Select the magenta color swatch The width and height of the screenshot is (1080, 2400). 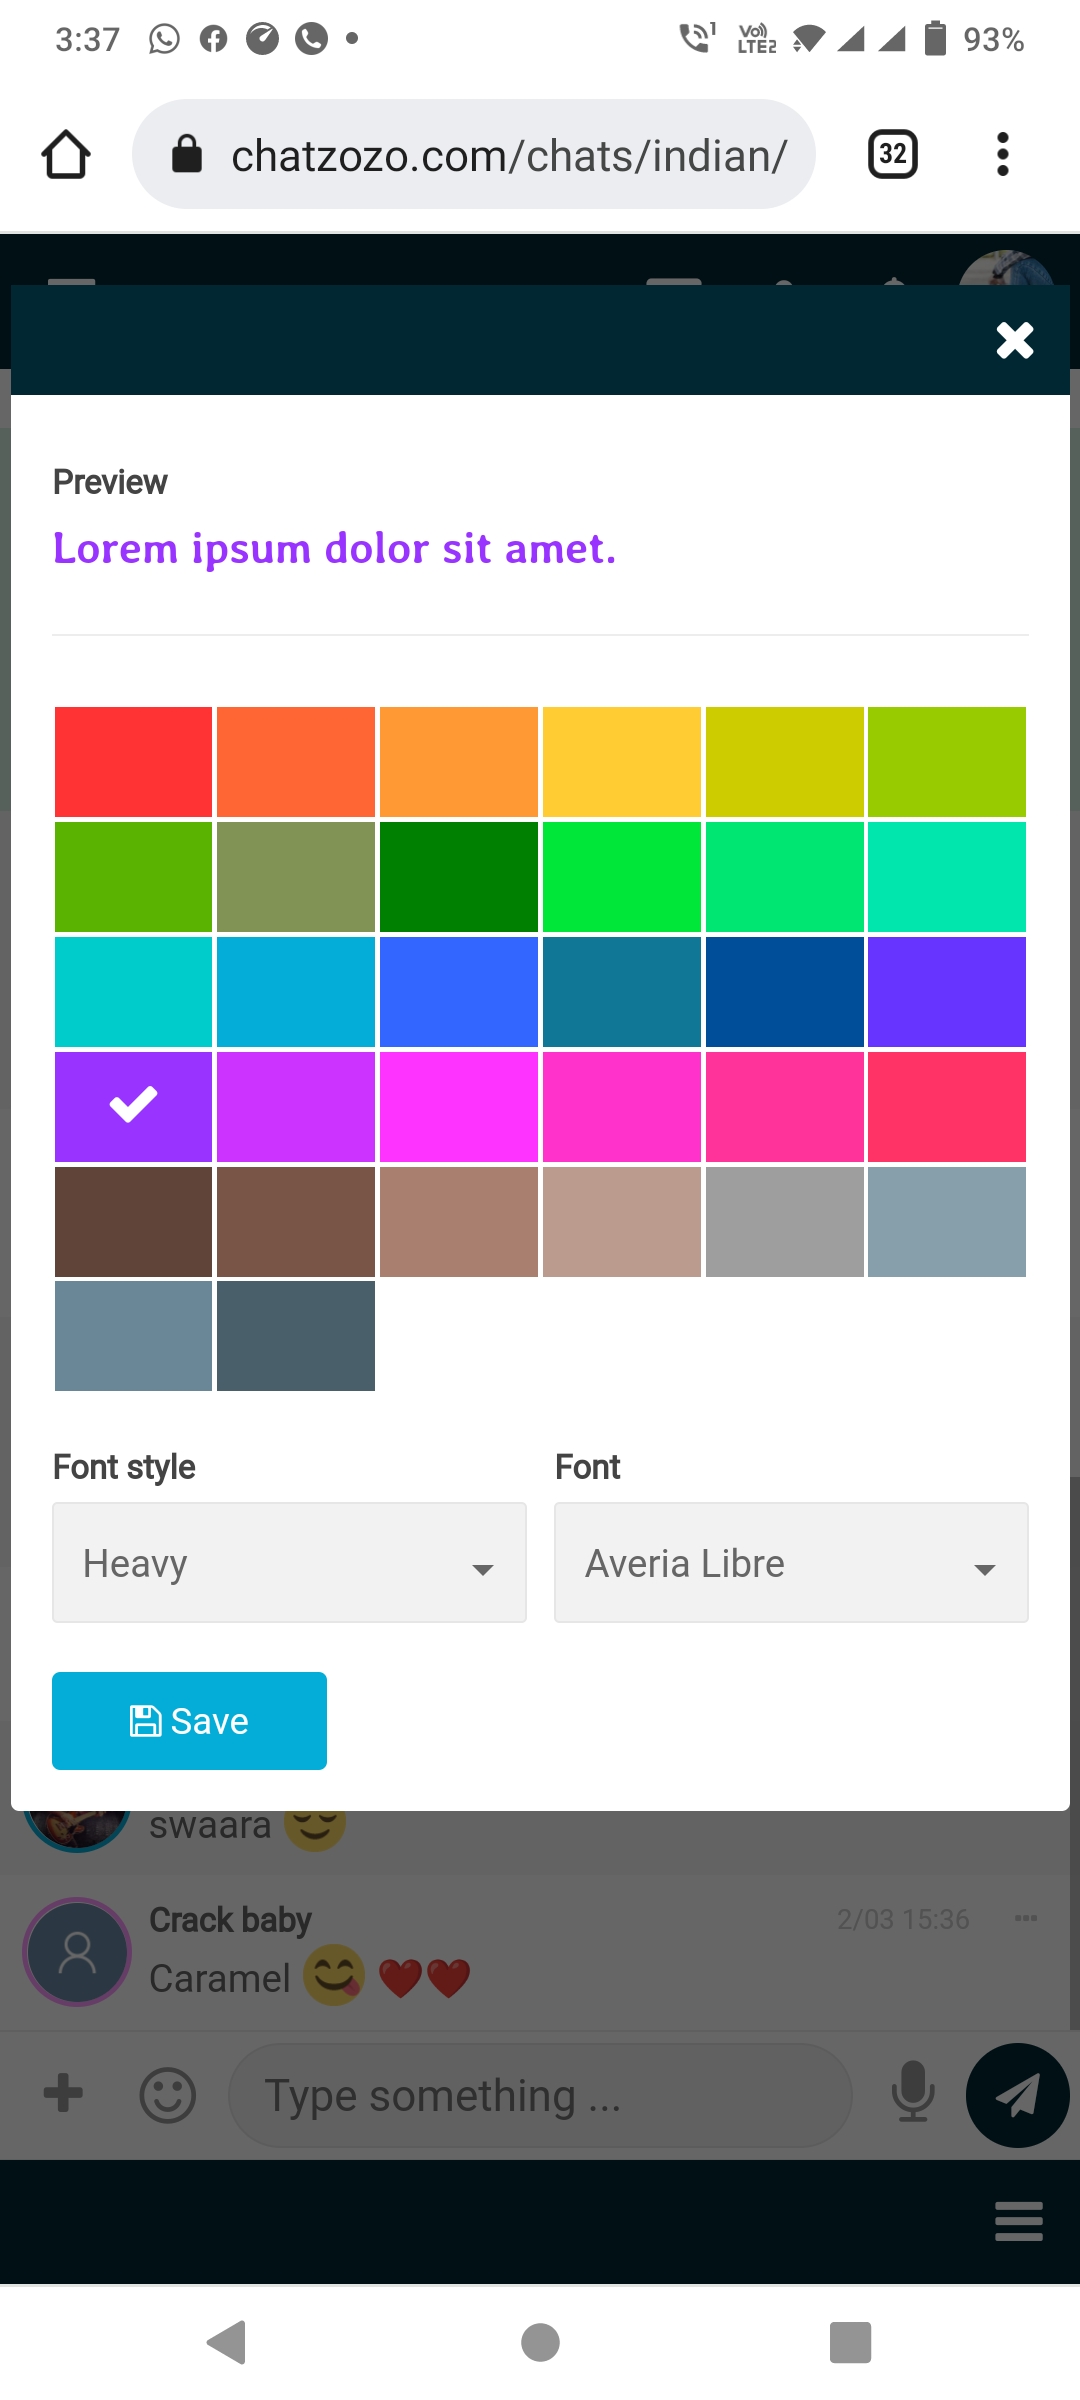click(459, 1106)
